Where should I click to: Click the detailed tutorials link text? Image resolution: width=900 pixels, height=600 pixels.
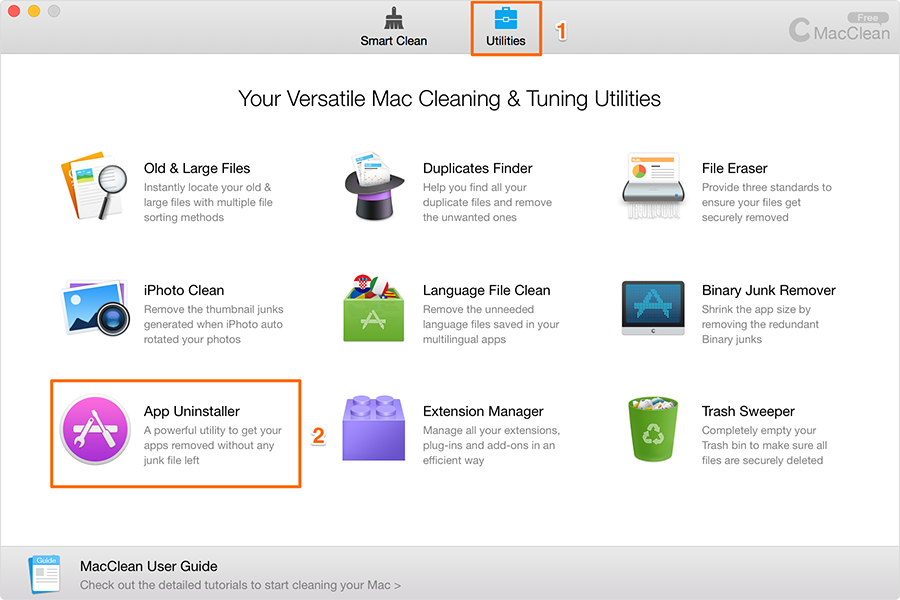(240, 585)
